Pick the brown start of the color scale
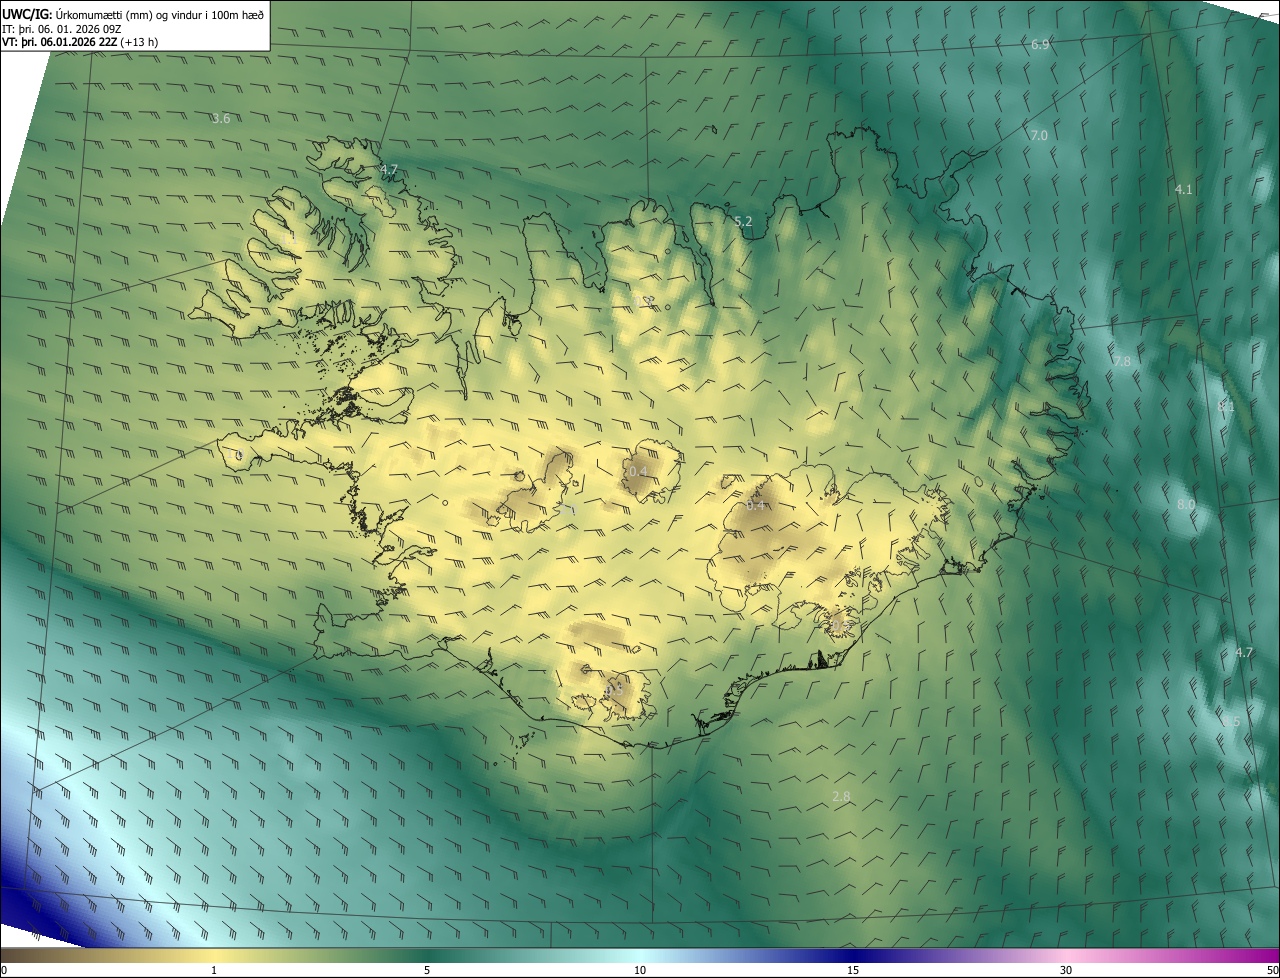Image resolution: width=1280 pixels, height=978 pixels. pyautogui.click(x=20, y=955)
